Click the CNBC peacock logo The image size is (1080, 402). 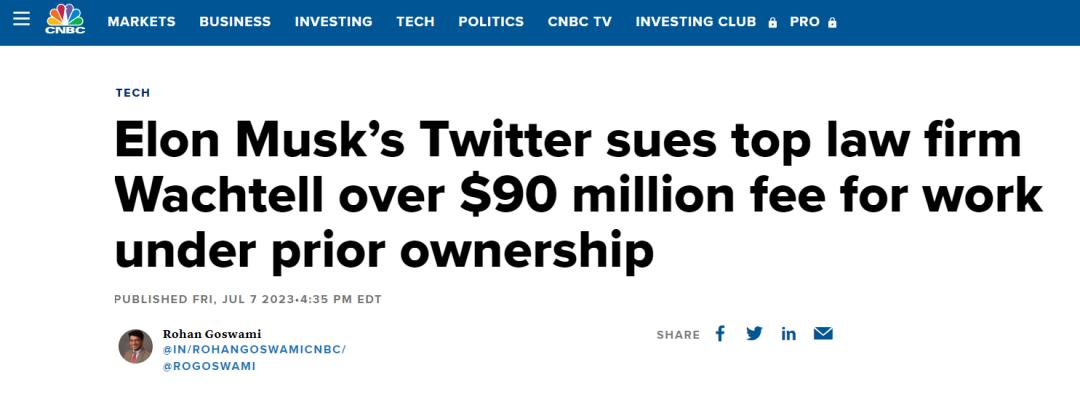tap(65, 20)
